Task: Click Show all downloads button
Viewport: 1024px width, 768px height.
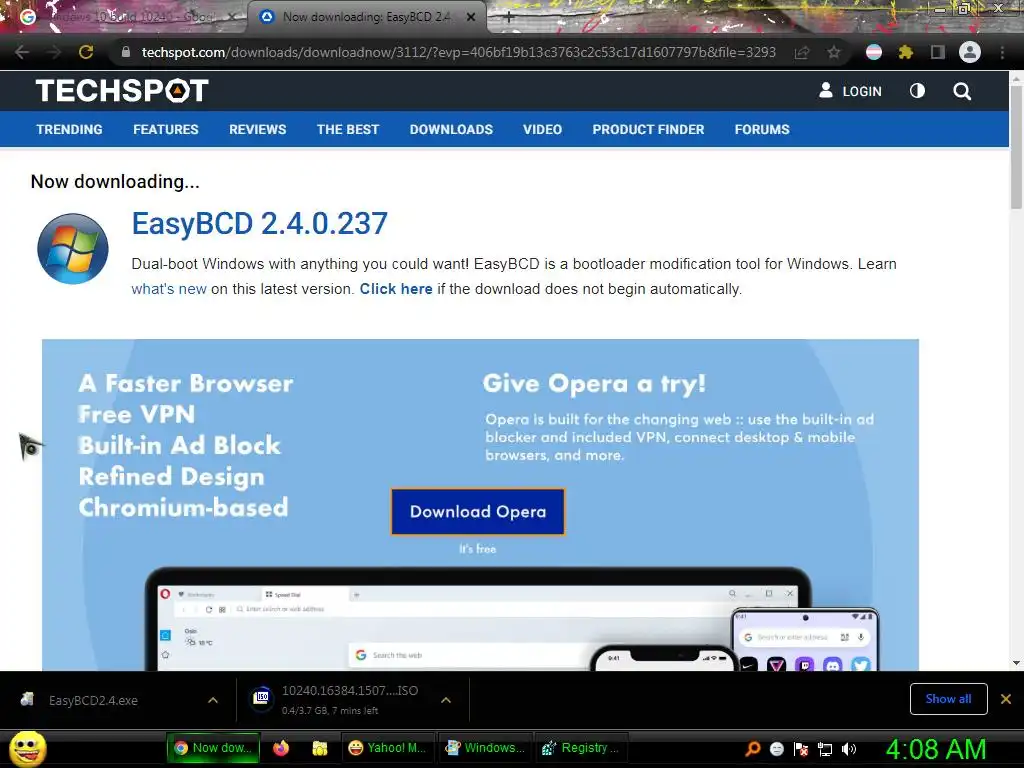Action: pyautogui.click(x=948, y=699)
